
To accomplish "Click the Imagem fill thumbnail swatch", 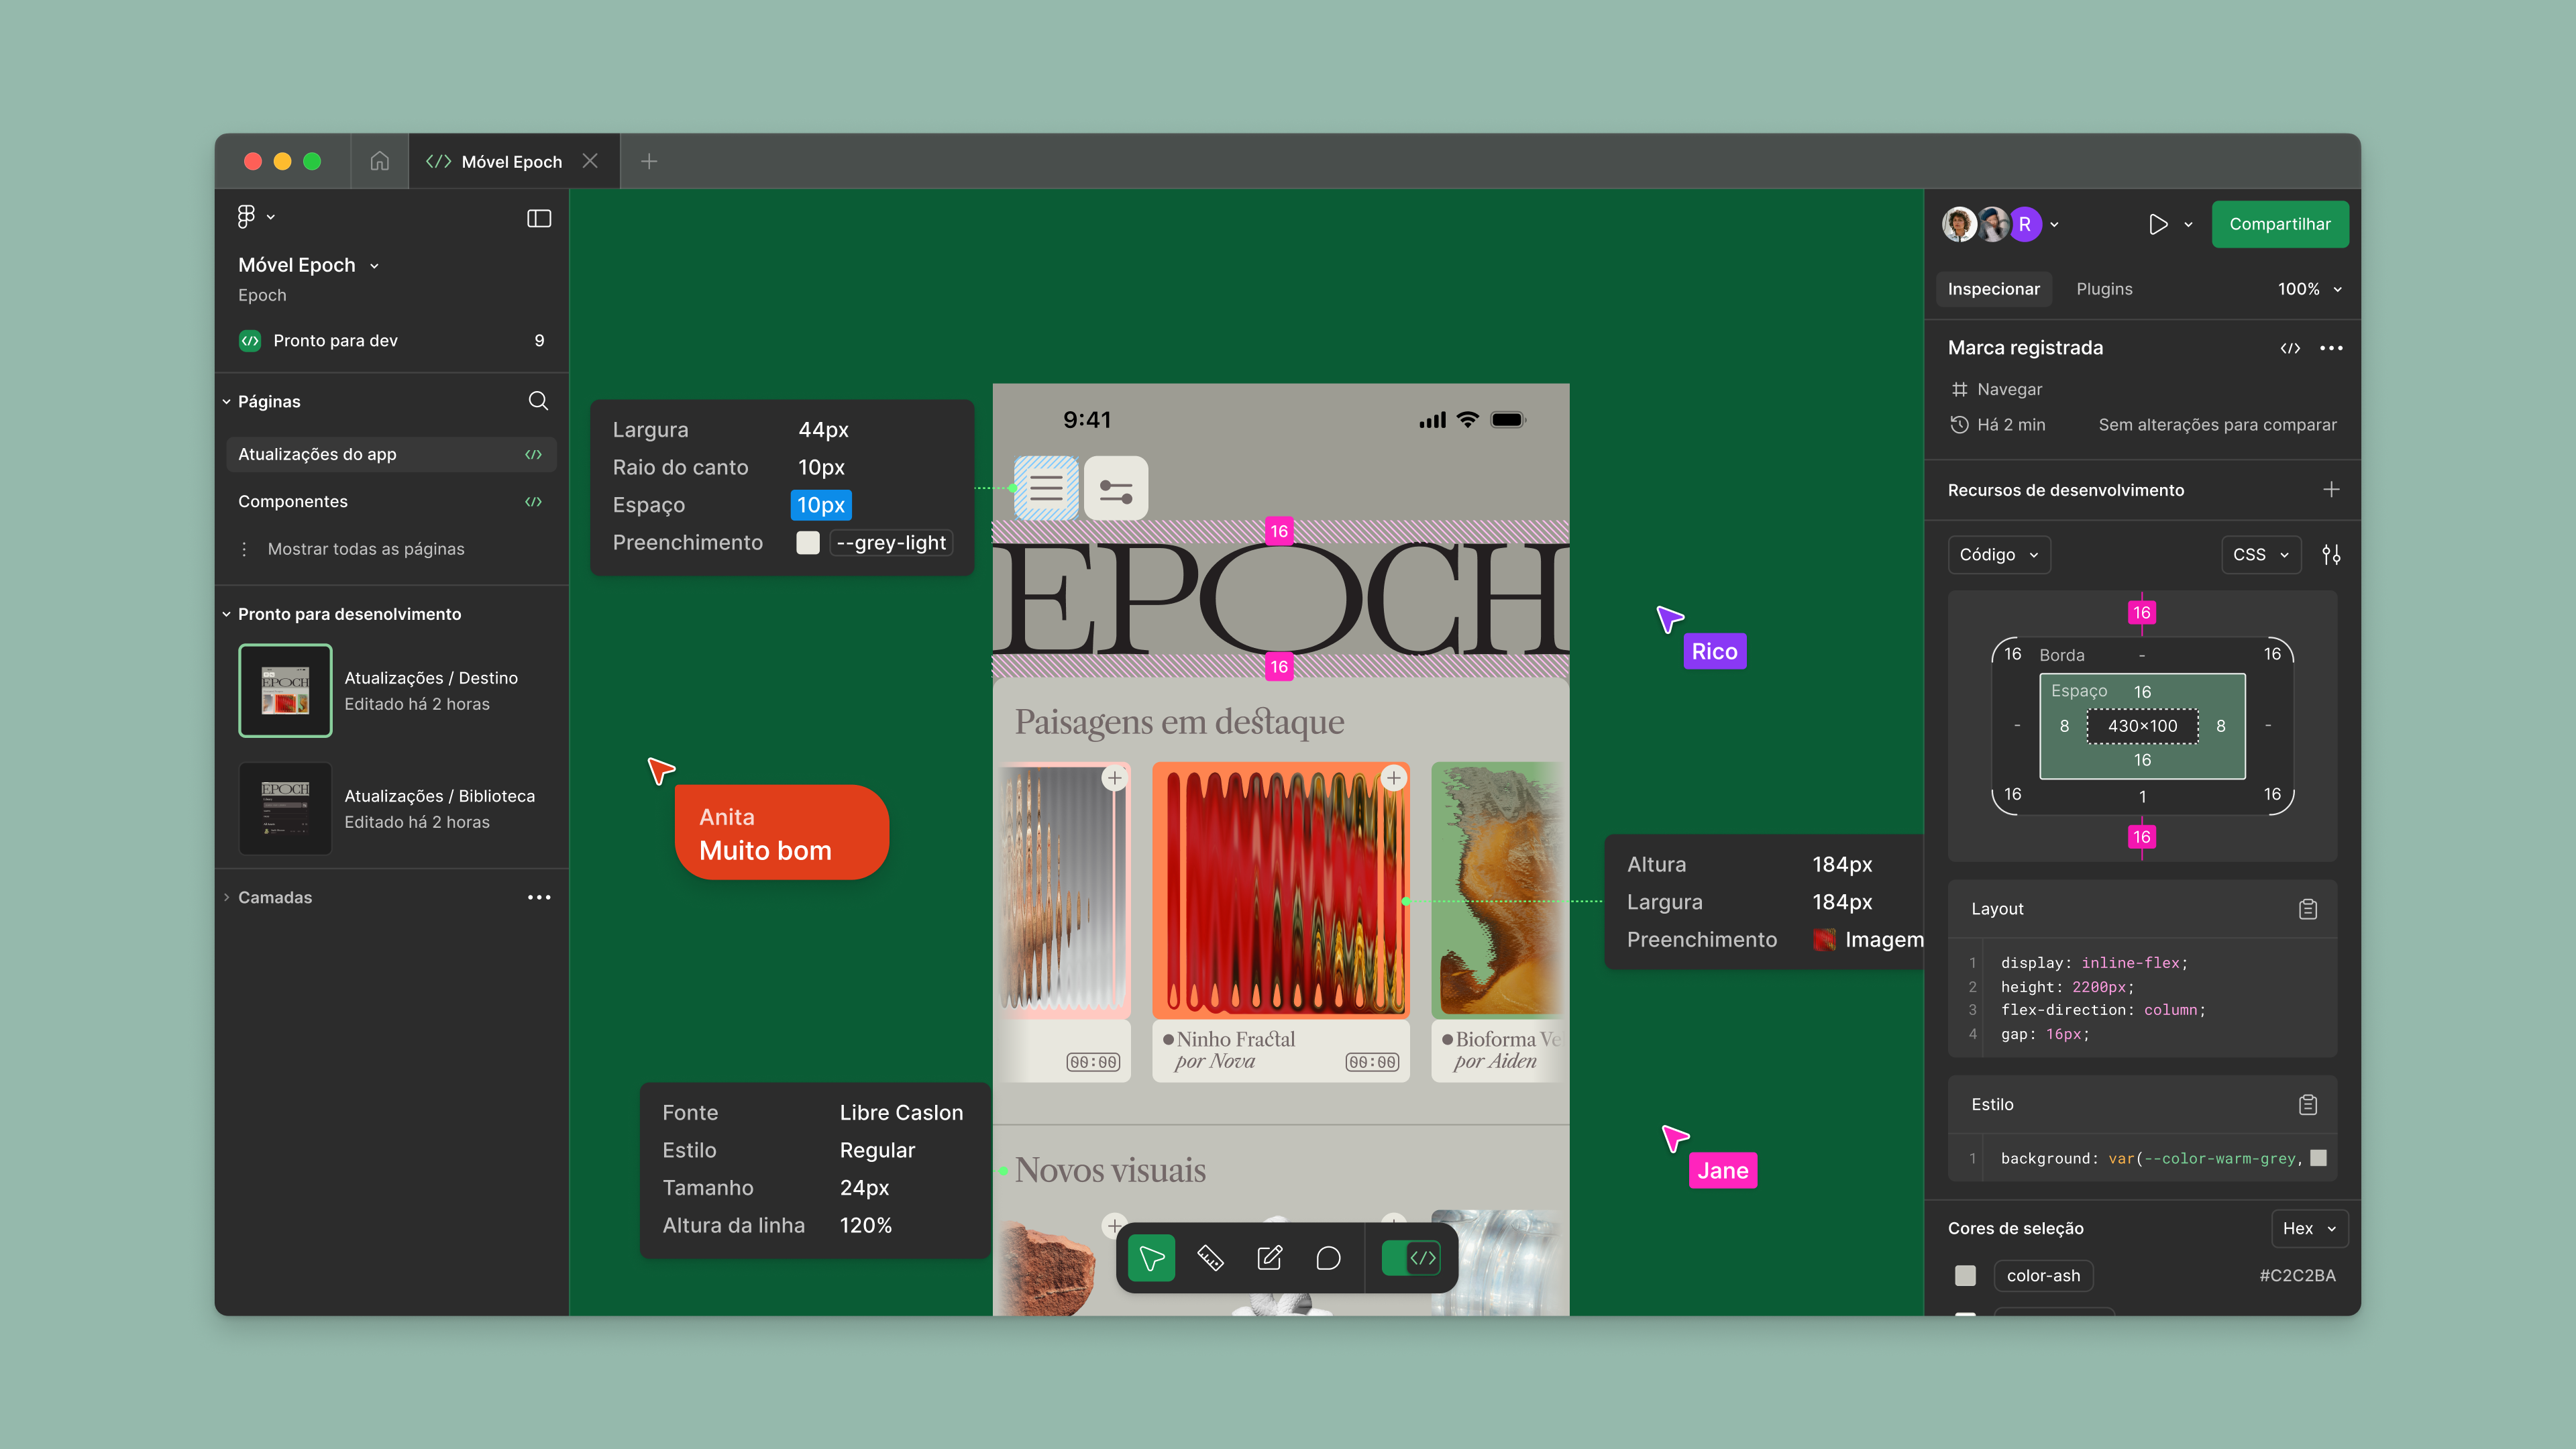I will tap(1824, 940).
